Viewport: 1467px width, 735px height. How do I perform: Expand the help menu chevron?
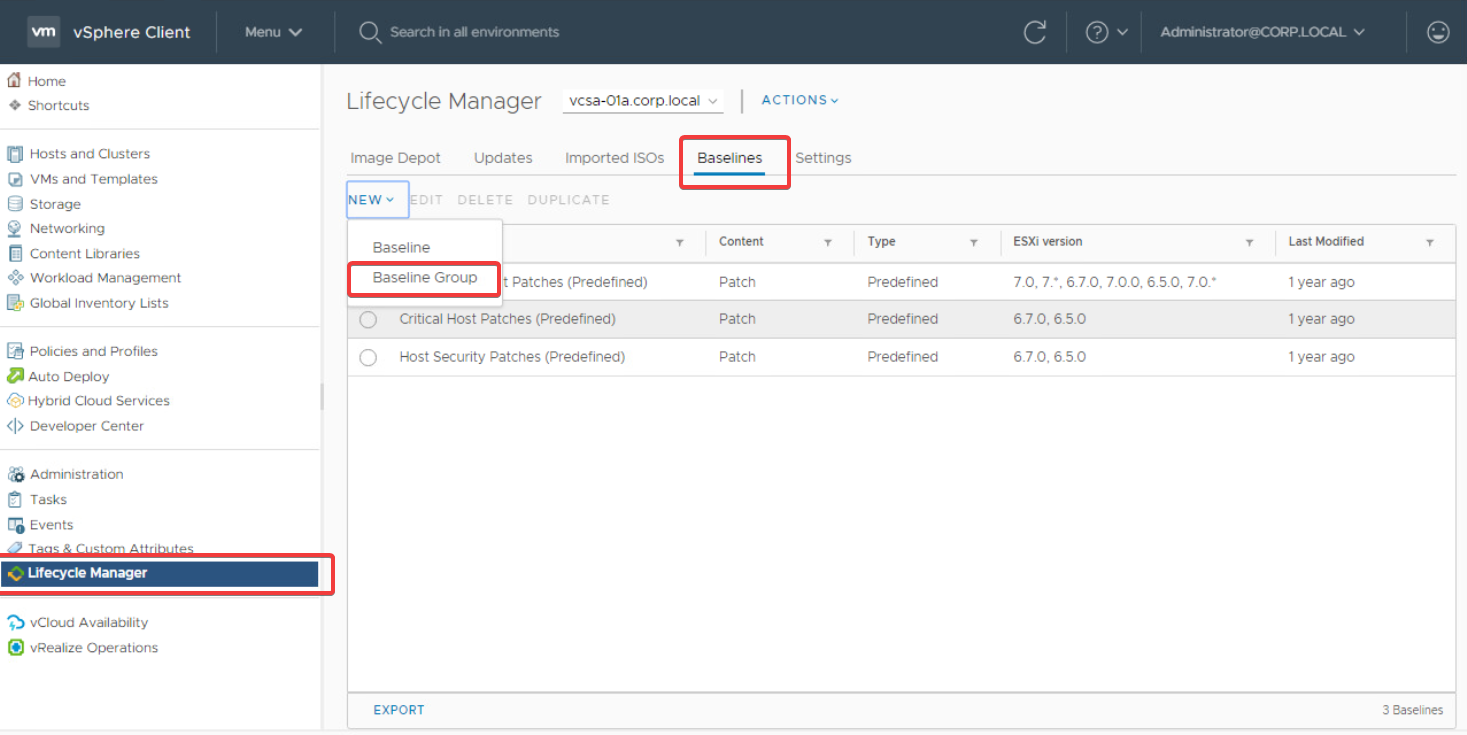[1122, 32]
